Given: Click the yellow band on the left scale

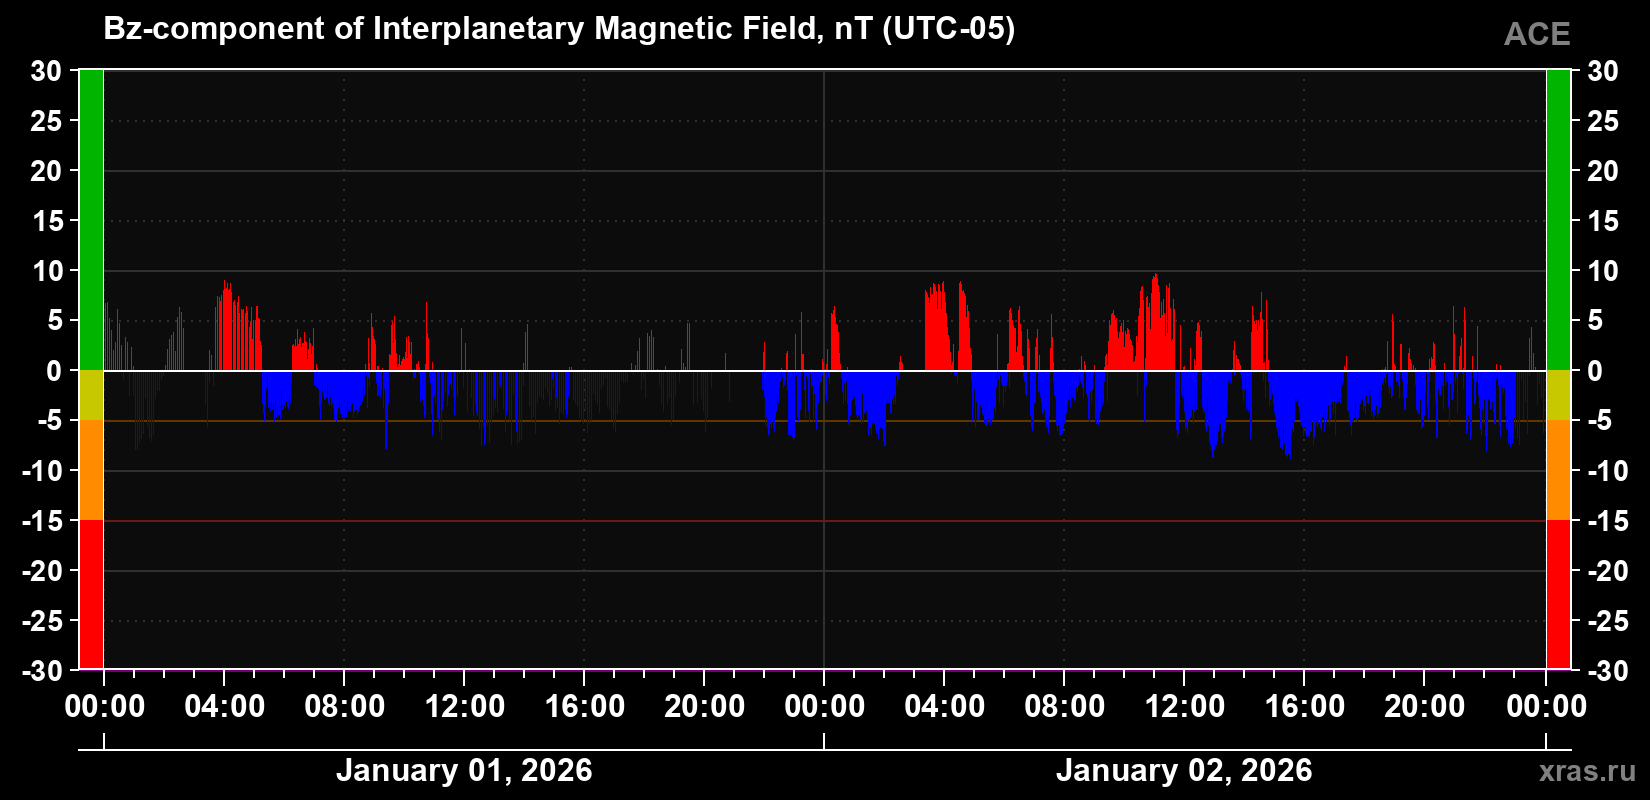Looking at the screenshot, I should click(91, 395).
